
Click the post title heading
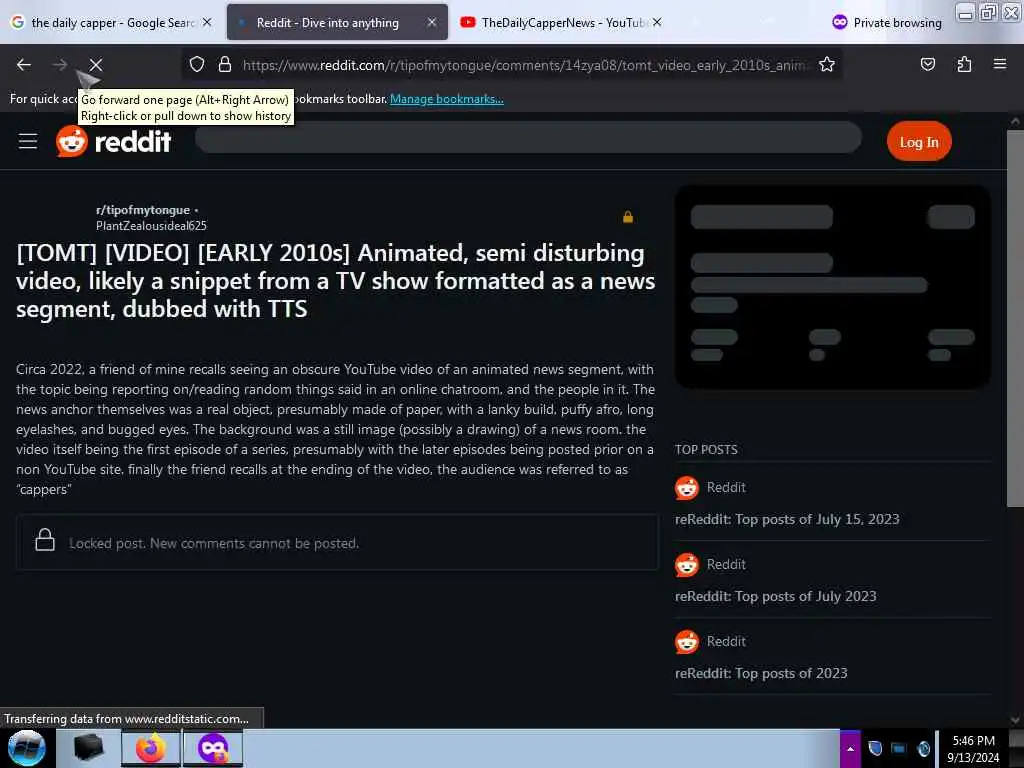coord(336,281)
